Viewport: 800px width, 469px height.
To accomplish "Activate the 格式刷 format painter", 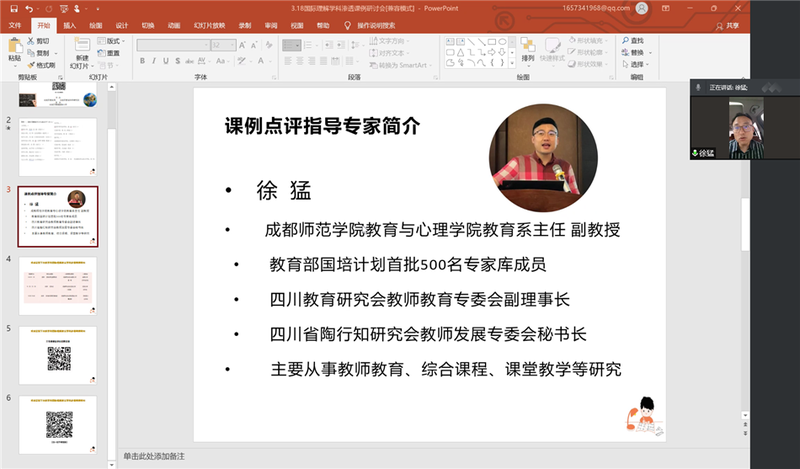I will (x=41, y=65).
